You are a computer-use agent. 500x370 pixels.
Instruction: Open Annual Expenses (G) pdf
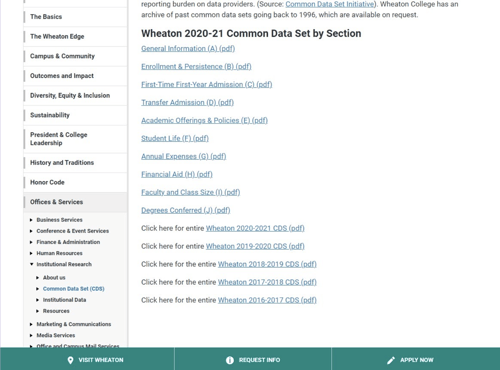(x=183, y=157)
